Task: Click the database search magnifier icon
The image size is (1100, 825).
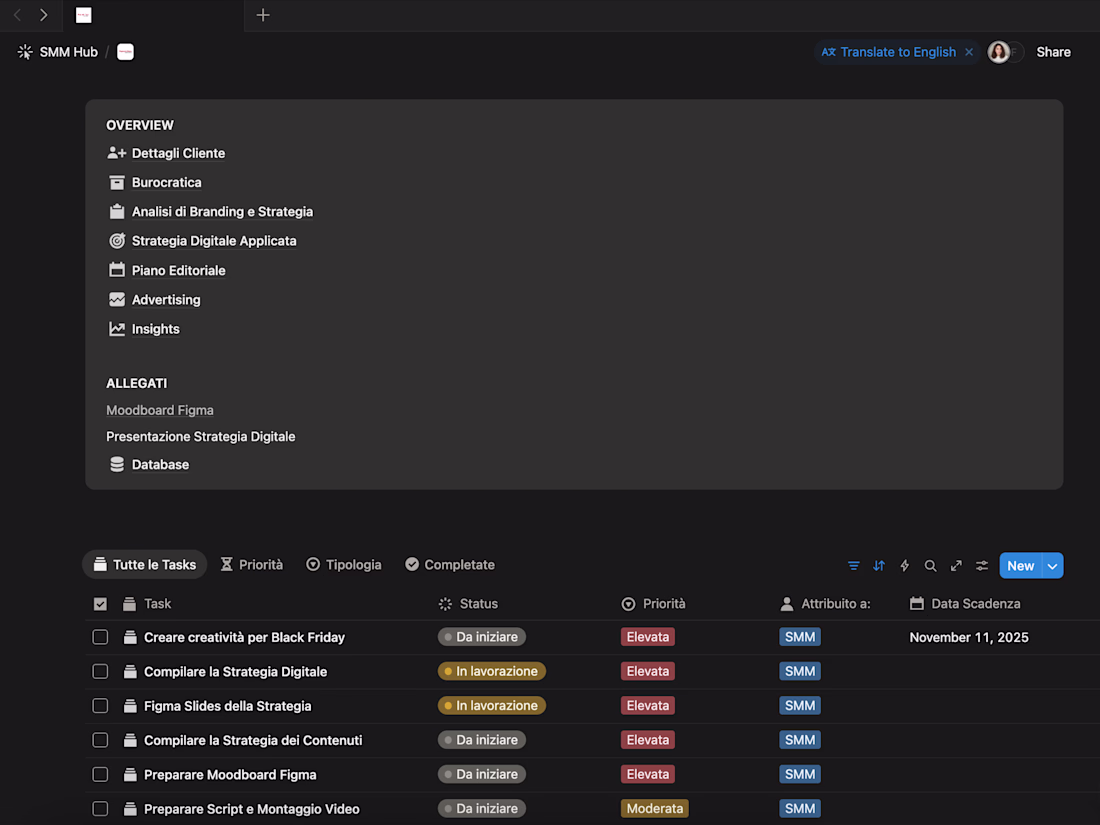Action: tap(930, 565)
